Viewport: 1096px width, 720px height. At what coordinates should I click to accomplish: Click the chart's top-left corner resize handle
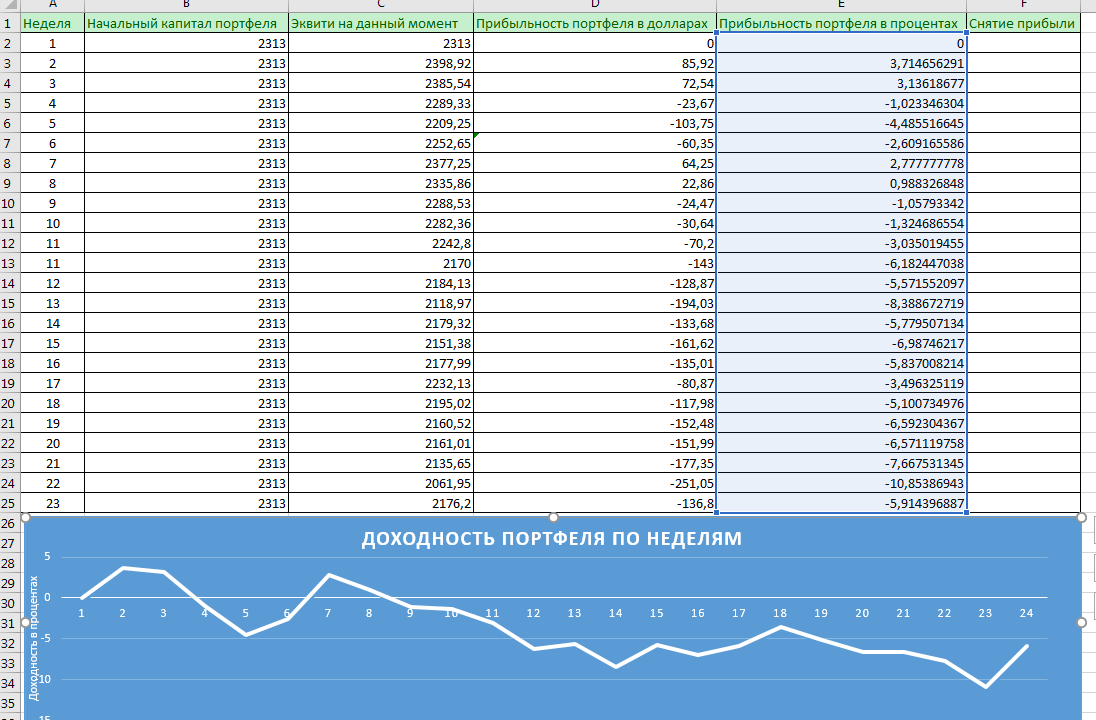coord(25,517)
